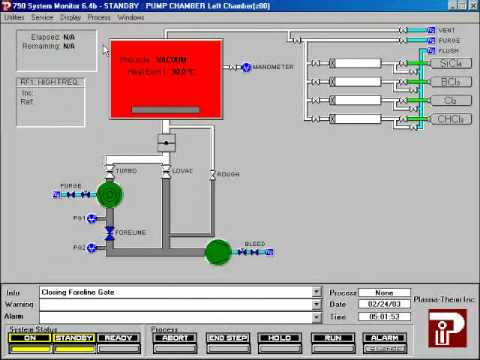Click the turbo Purge N2 source icon
This screenshot has height=360, width=480.
tap(56, 195)
